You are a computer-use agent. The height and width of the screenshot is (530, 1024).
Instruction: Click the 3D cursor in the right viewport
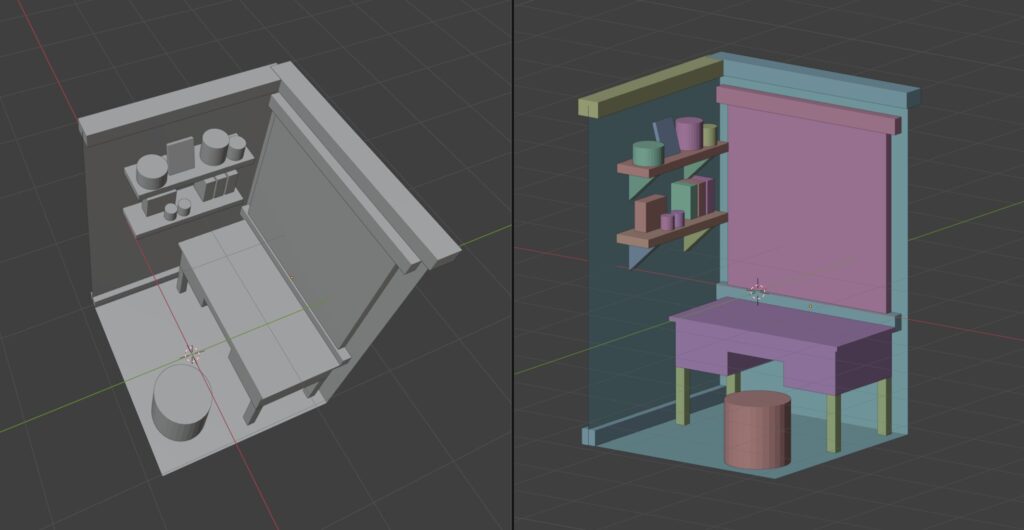[757, 291]
